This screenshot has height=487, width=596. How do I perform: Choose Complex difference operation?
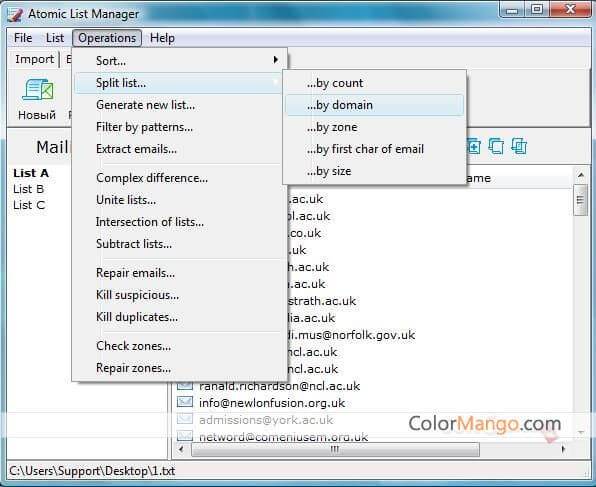tap(178, 178)
